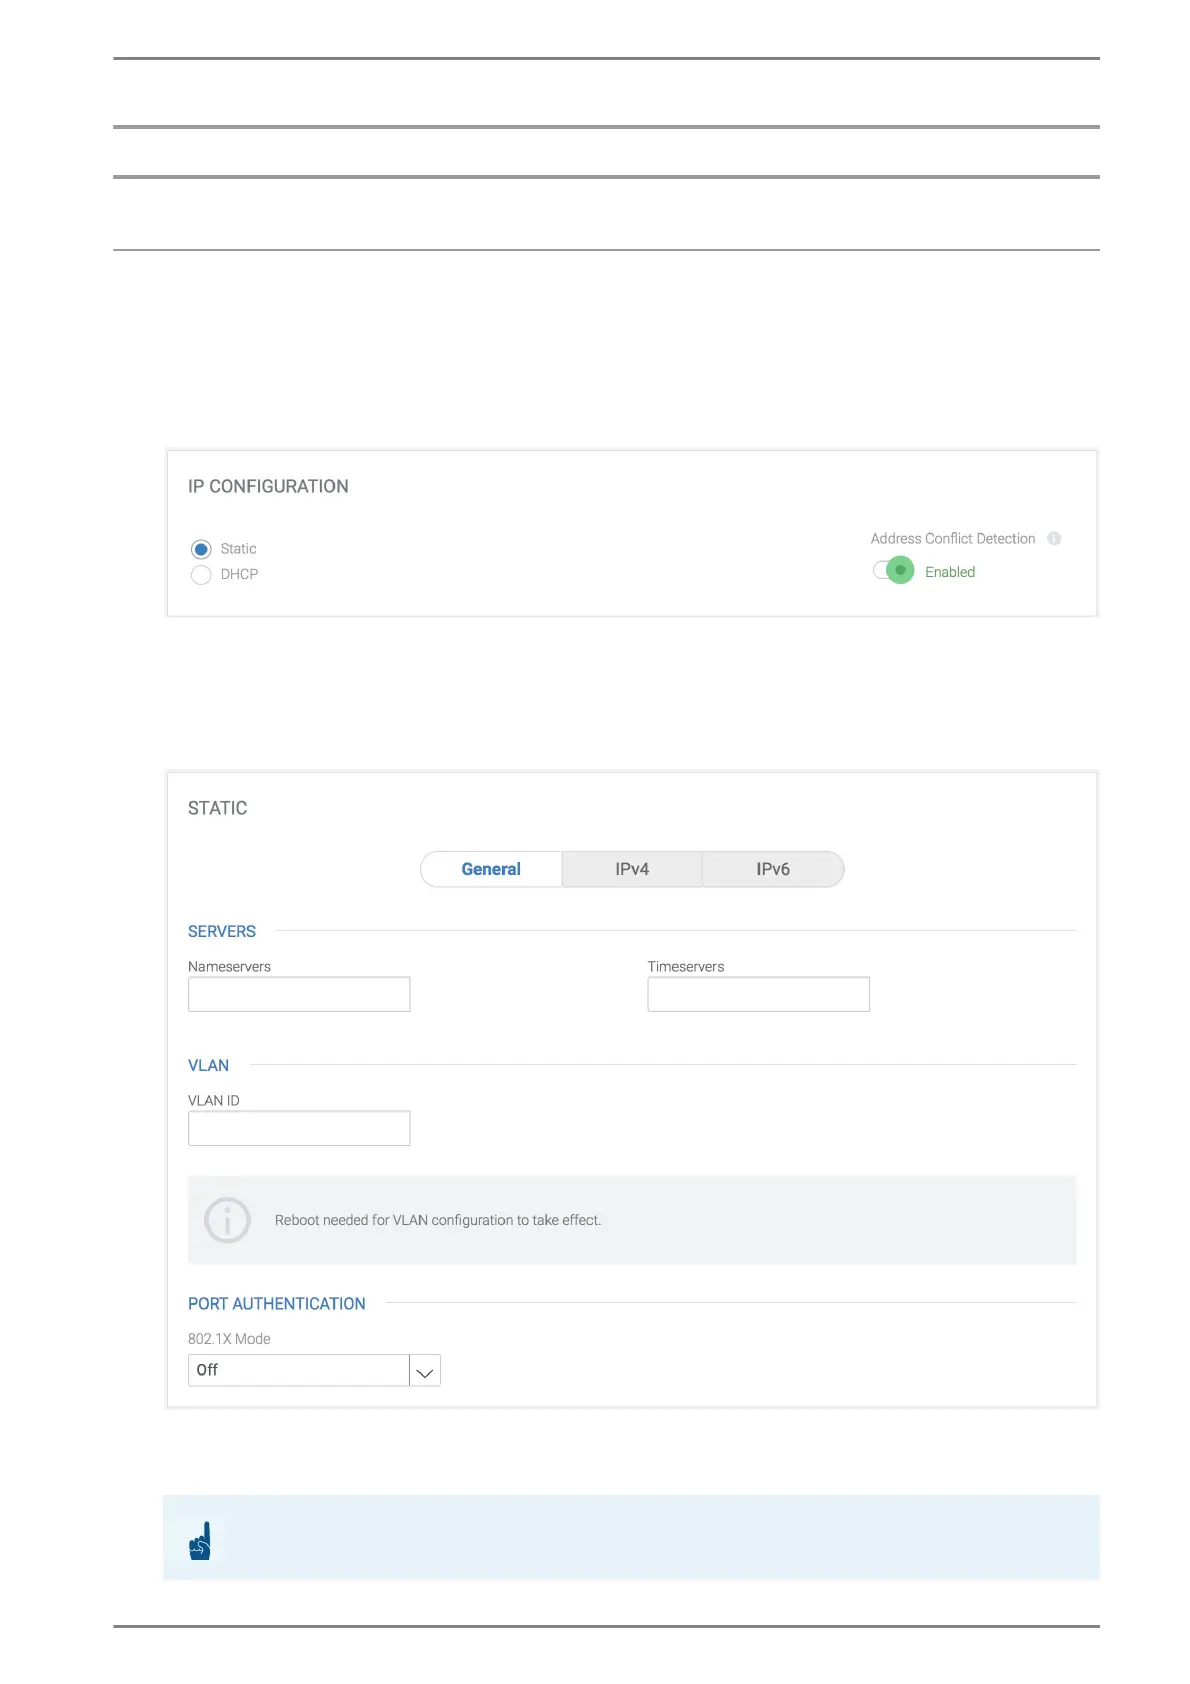Click the DHCP option label
The height and width of the screenshot is (1684, 1190).
coord(239,575)
